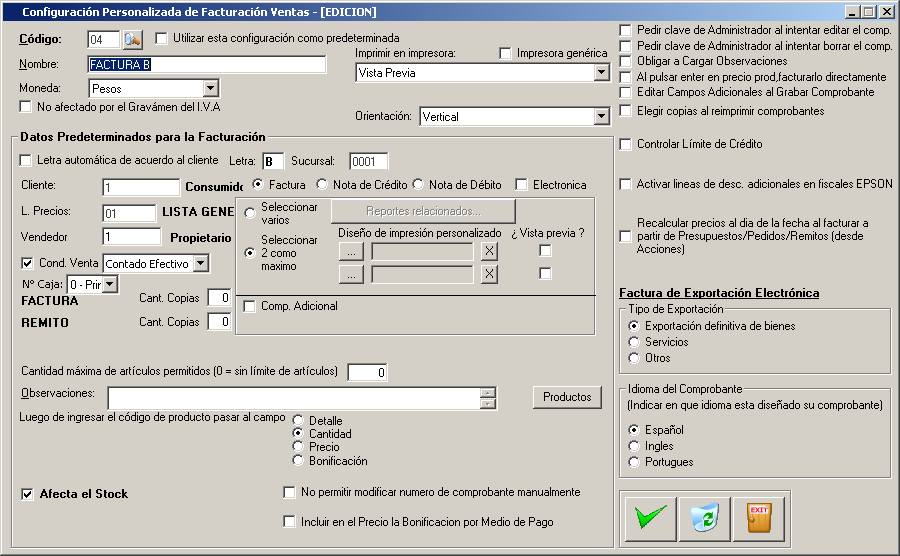Select Bonificación as next field
Screen dimensions: 900x556
[x=297, y=460]
